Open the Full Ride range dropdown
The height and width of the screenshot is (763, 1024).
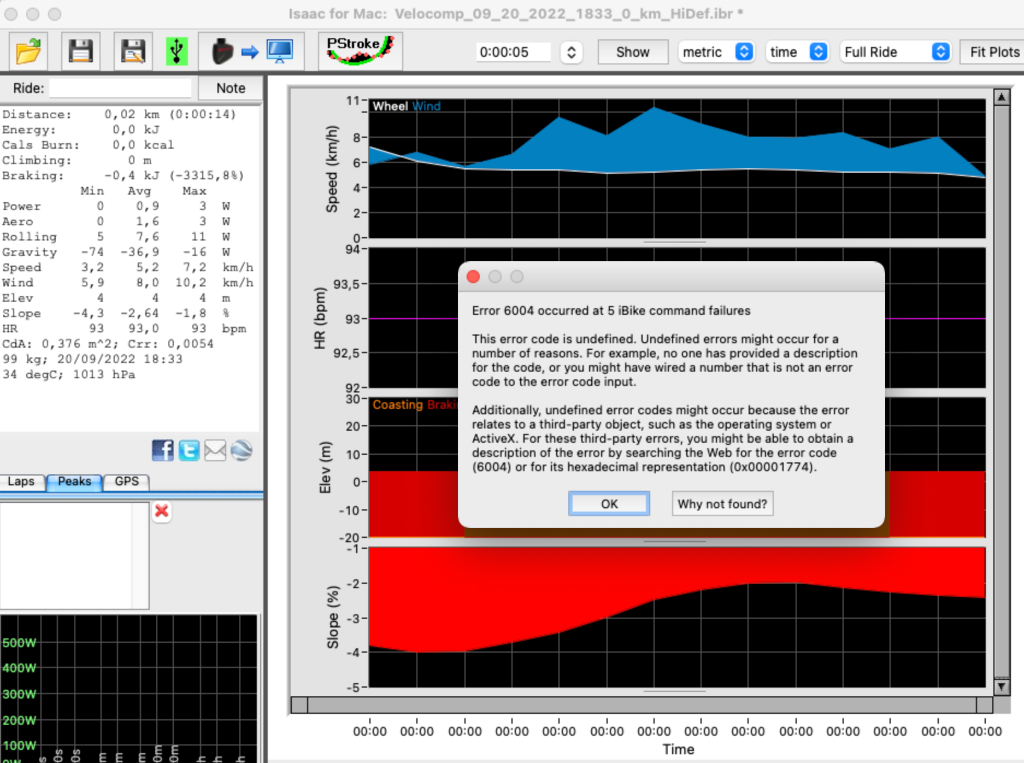(x=895, y=52)
